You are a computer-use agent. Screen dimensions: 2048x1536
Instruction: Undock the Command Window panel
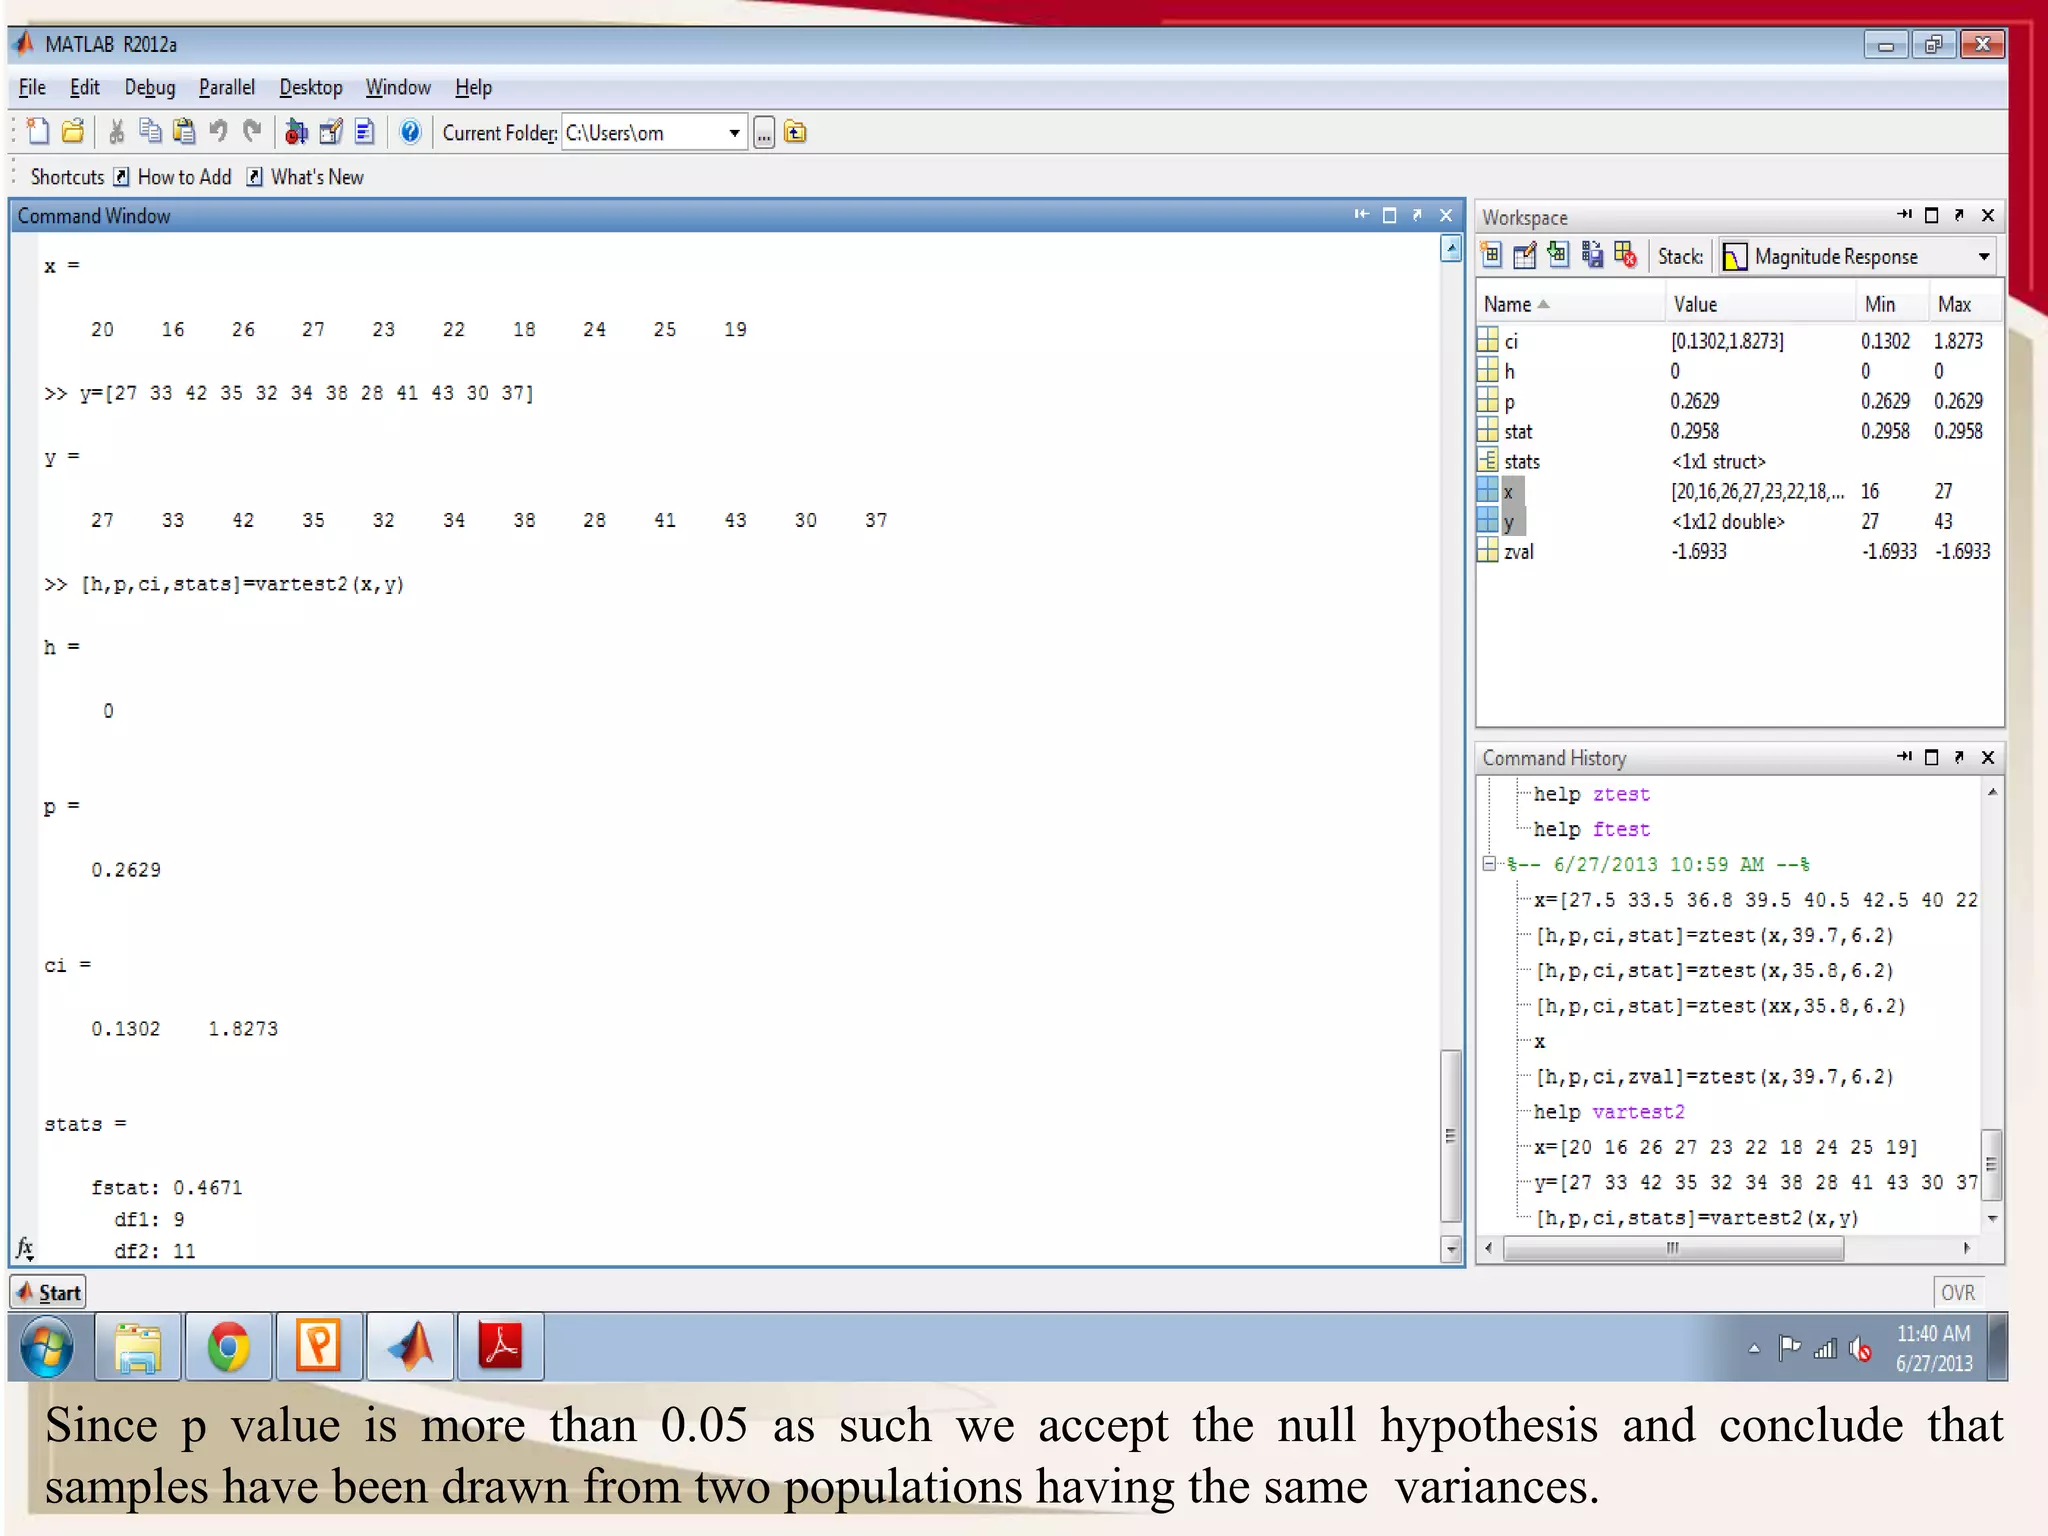(x=1417, y=215)
